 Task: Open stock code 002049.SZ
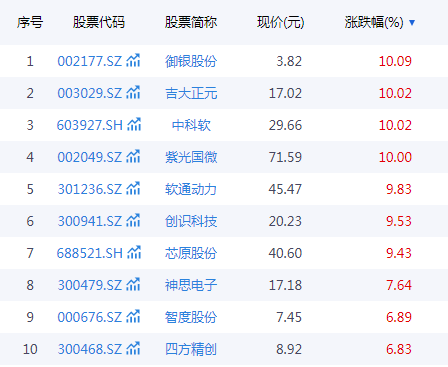(x=90, y=157)
